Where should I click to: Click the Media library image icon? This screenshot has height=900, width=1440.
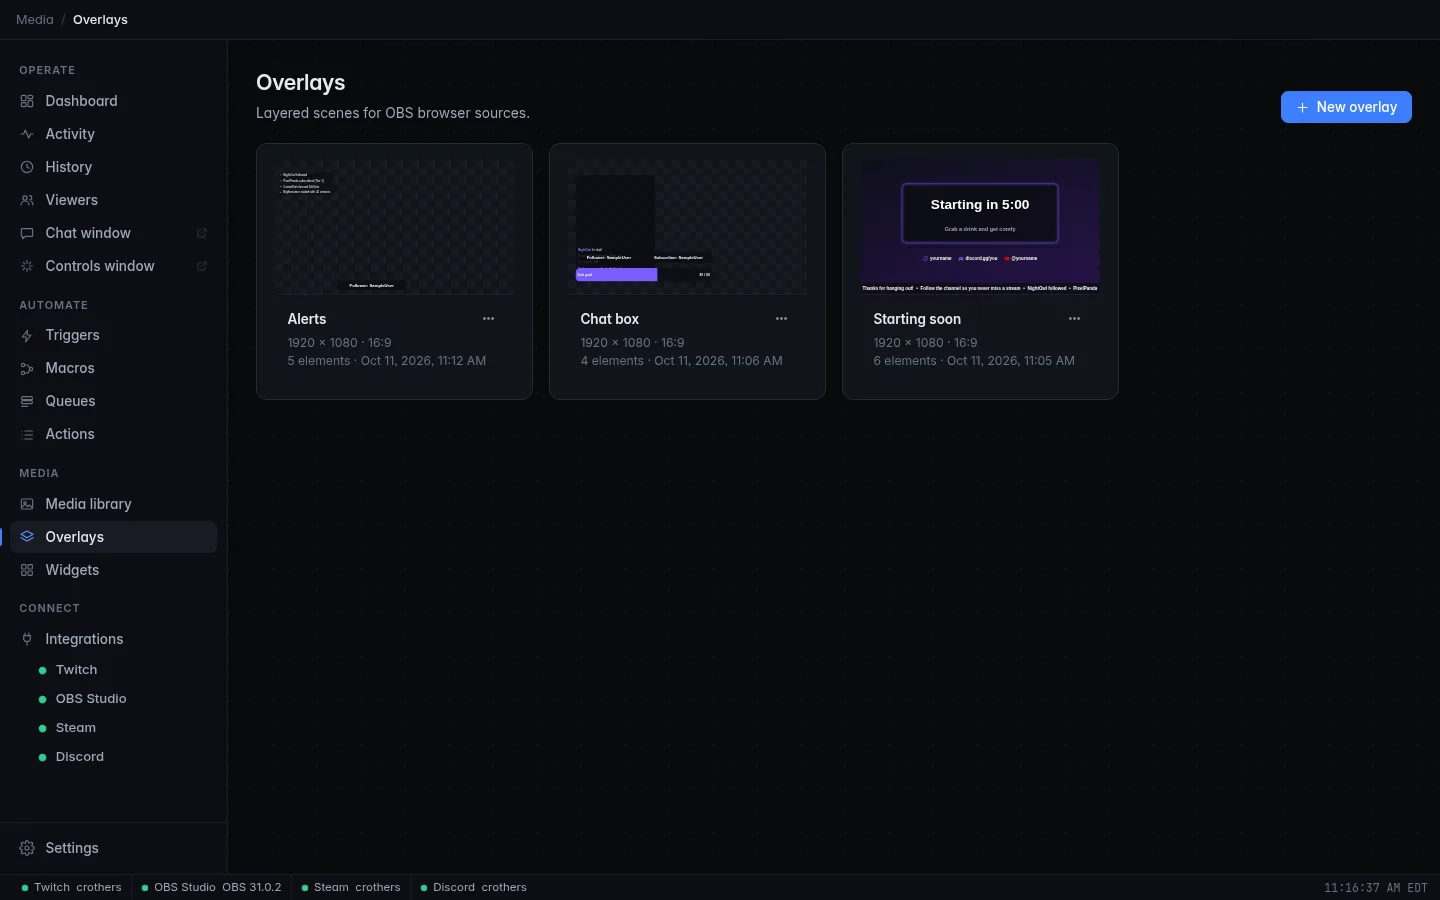27,504
